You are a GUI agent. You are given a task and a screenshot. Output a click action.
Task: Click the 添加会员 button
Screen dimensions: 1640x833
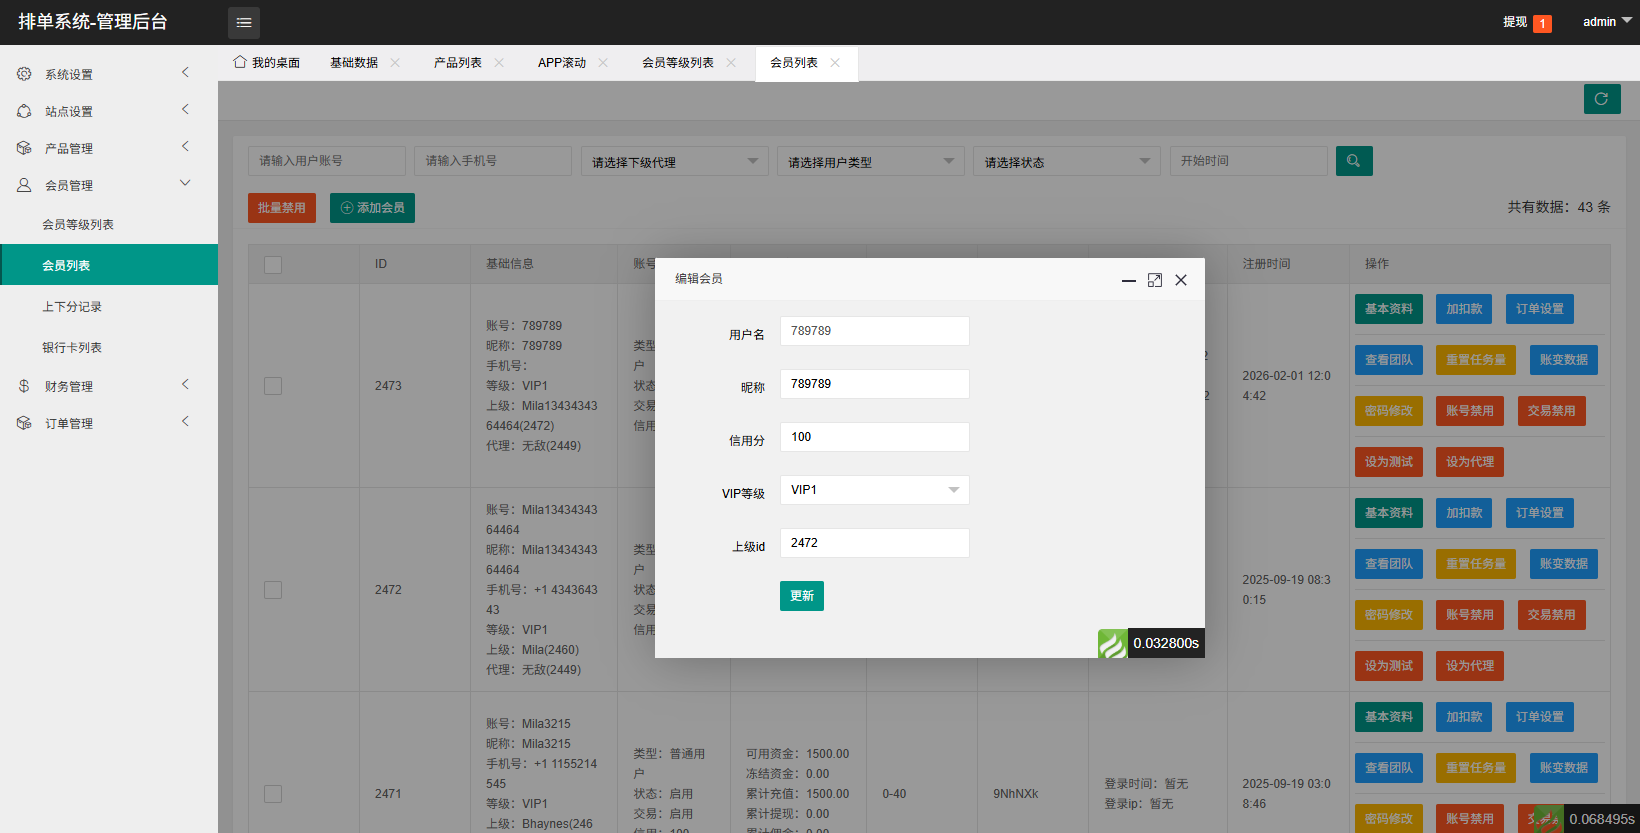click(372, 208)
